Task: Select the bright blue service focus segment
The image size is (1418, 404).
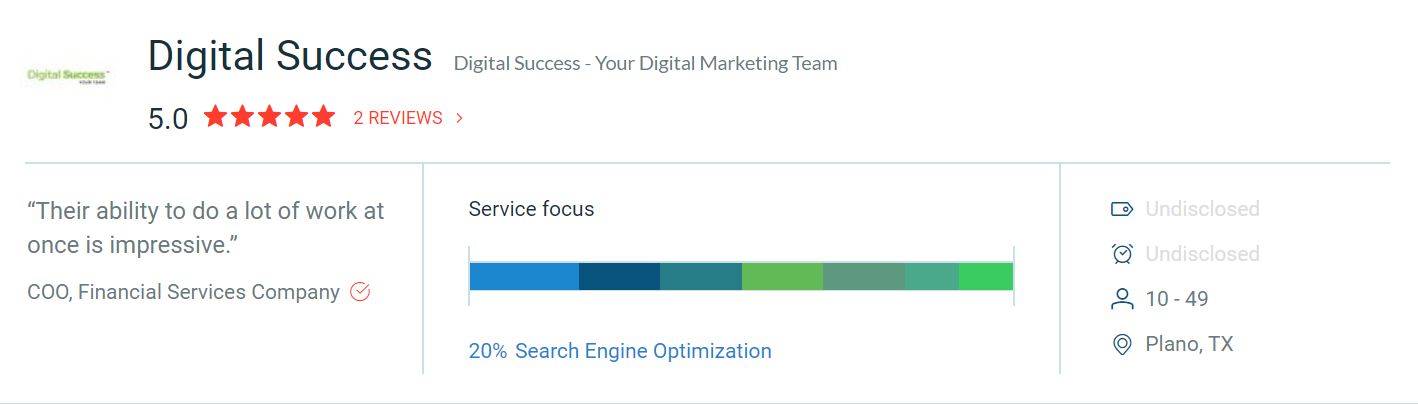Action: tap(524, 276)
